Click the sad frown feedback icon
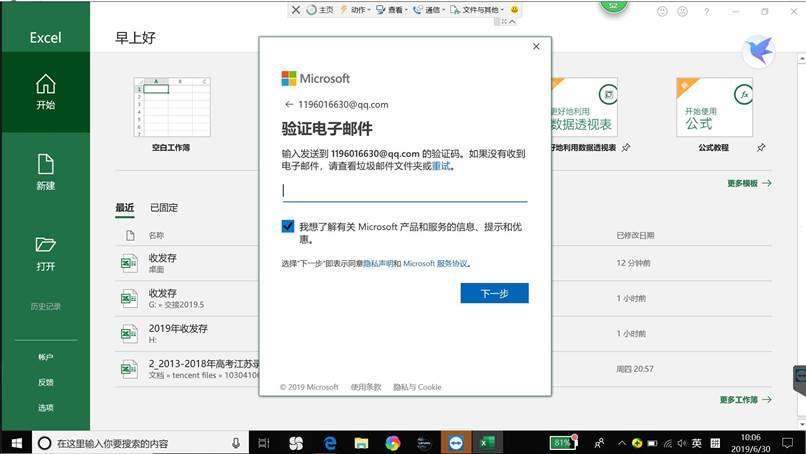Viewport: 806px width, 454px height. (x=682, y=11)
